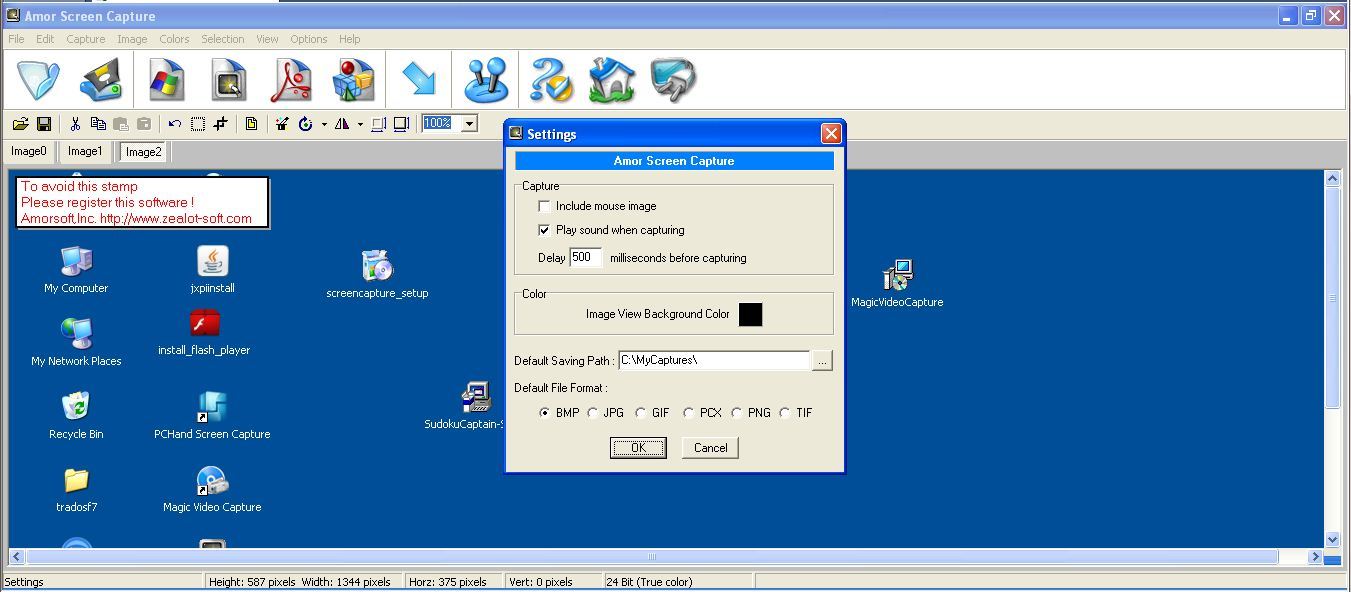Open the Help menu
Viewport: 1351px width, 592px height.
point(350,39)
